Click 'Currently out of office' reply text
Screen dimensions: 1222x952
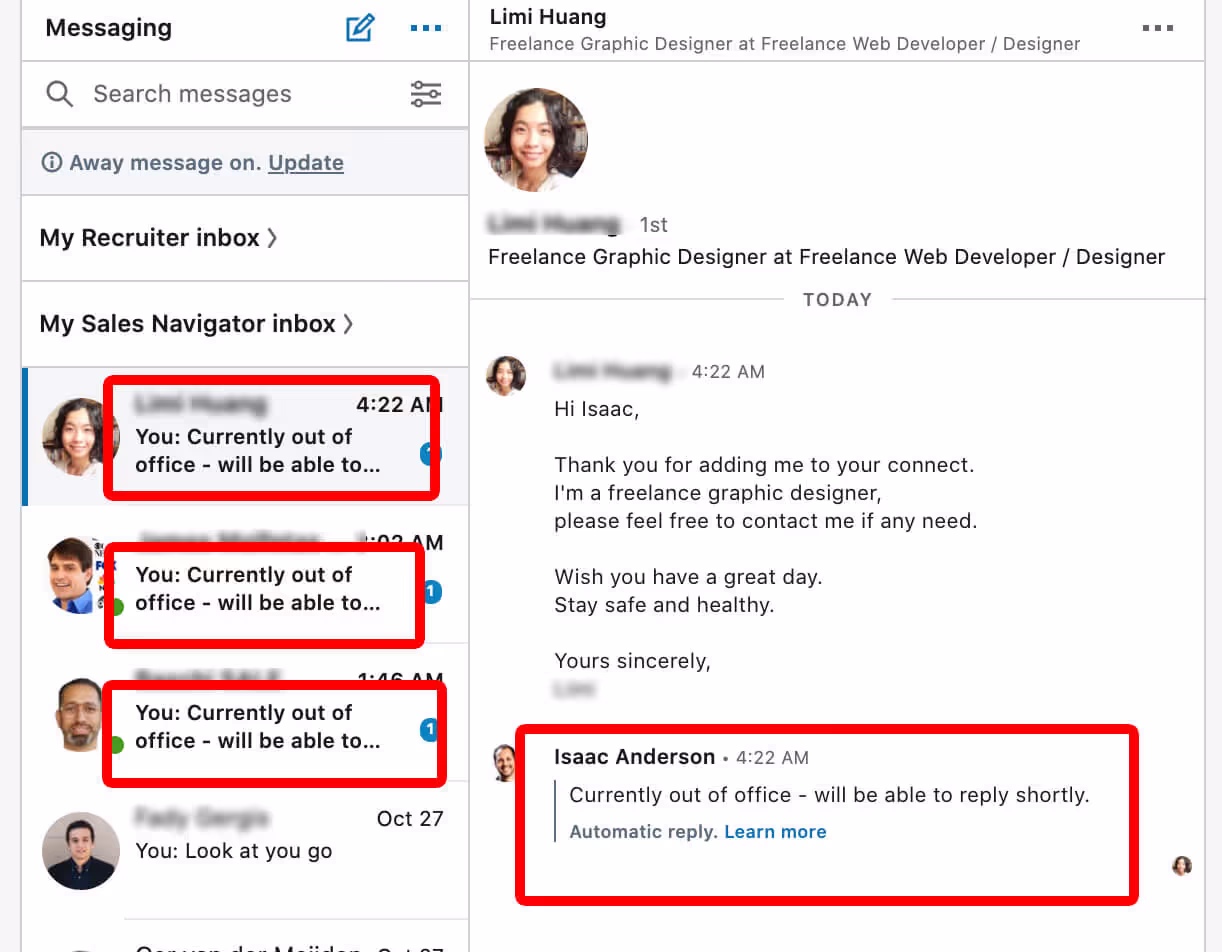(829, 795)
